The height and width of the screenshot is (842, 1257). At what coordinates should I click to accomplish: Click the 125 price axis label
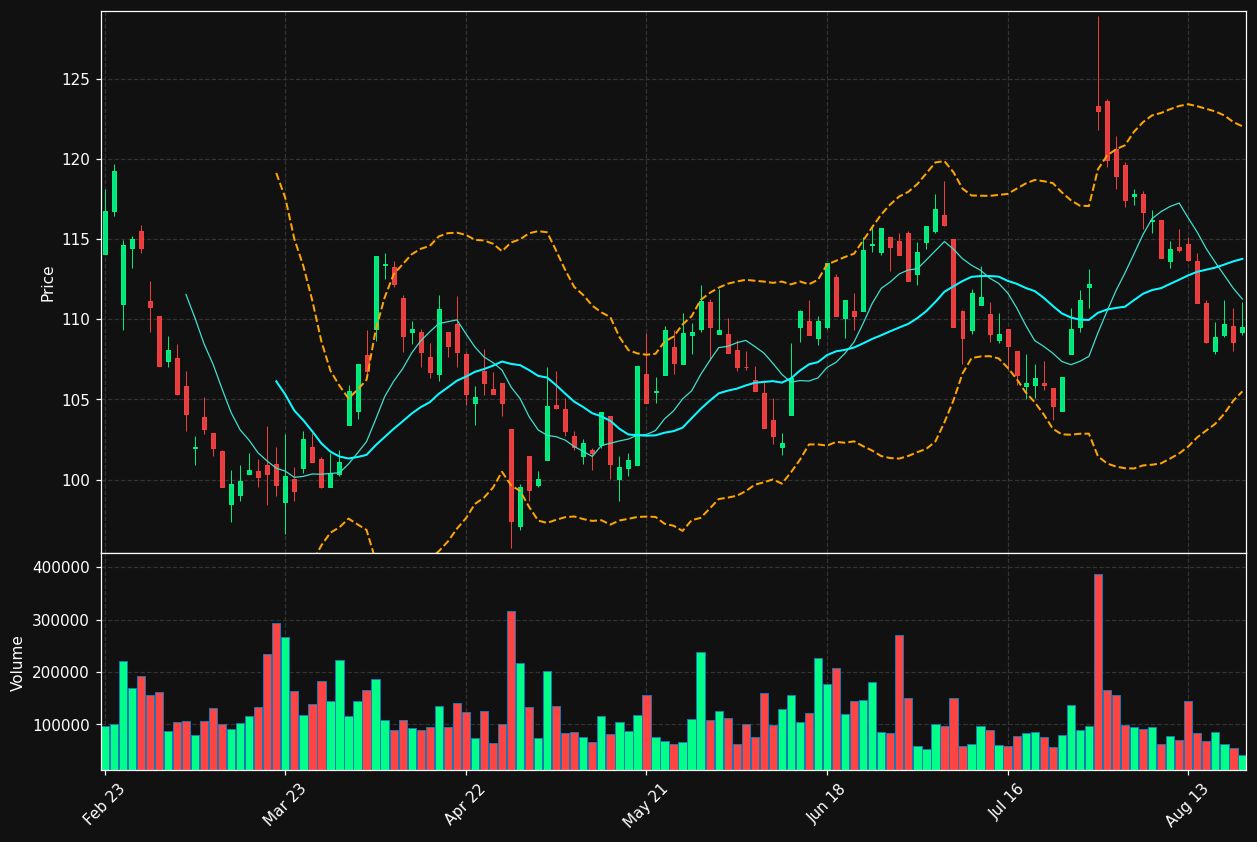(x=76, y=79)
